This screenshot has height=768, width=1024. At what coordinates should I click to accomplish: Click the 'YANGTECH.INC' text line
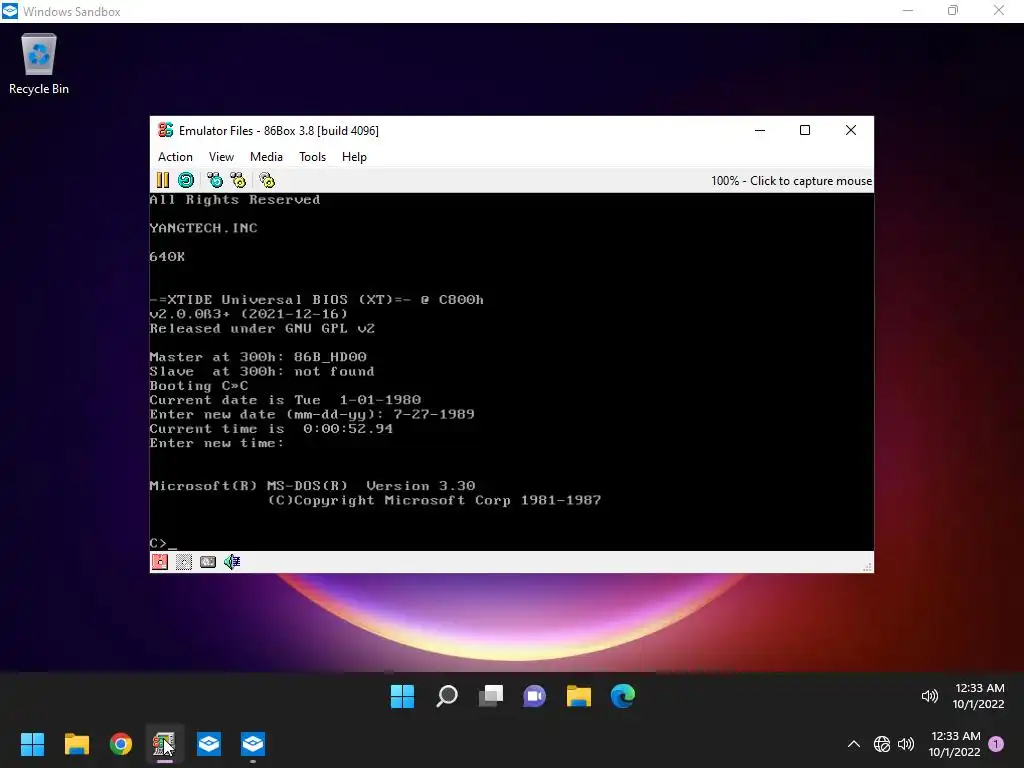(x=203, y=228)
